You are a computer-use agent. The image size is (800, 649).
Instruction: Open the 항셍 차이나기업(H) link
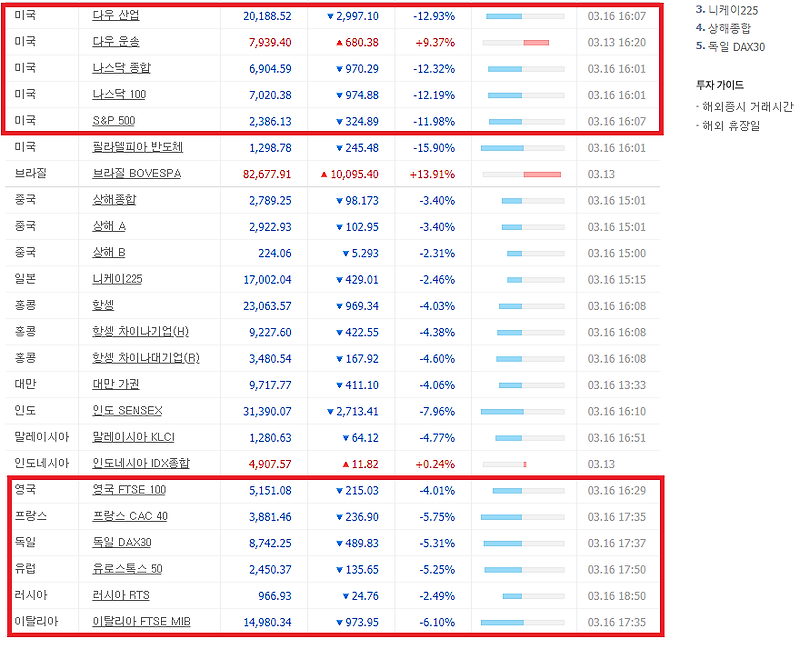coord(140,332)
